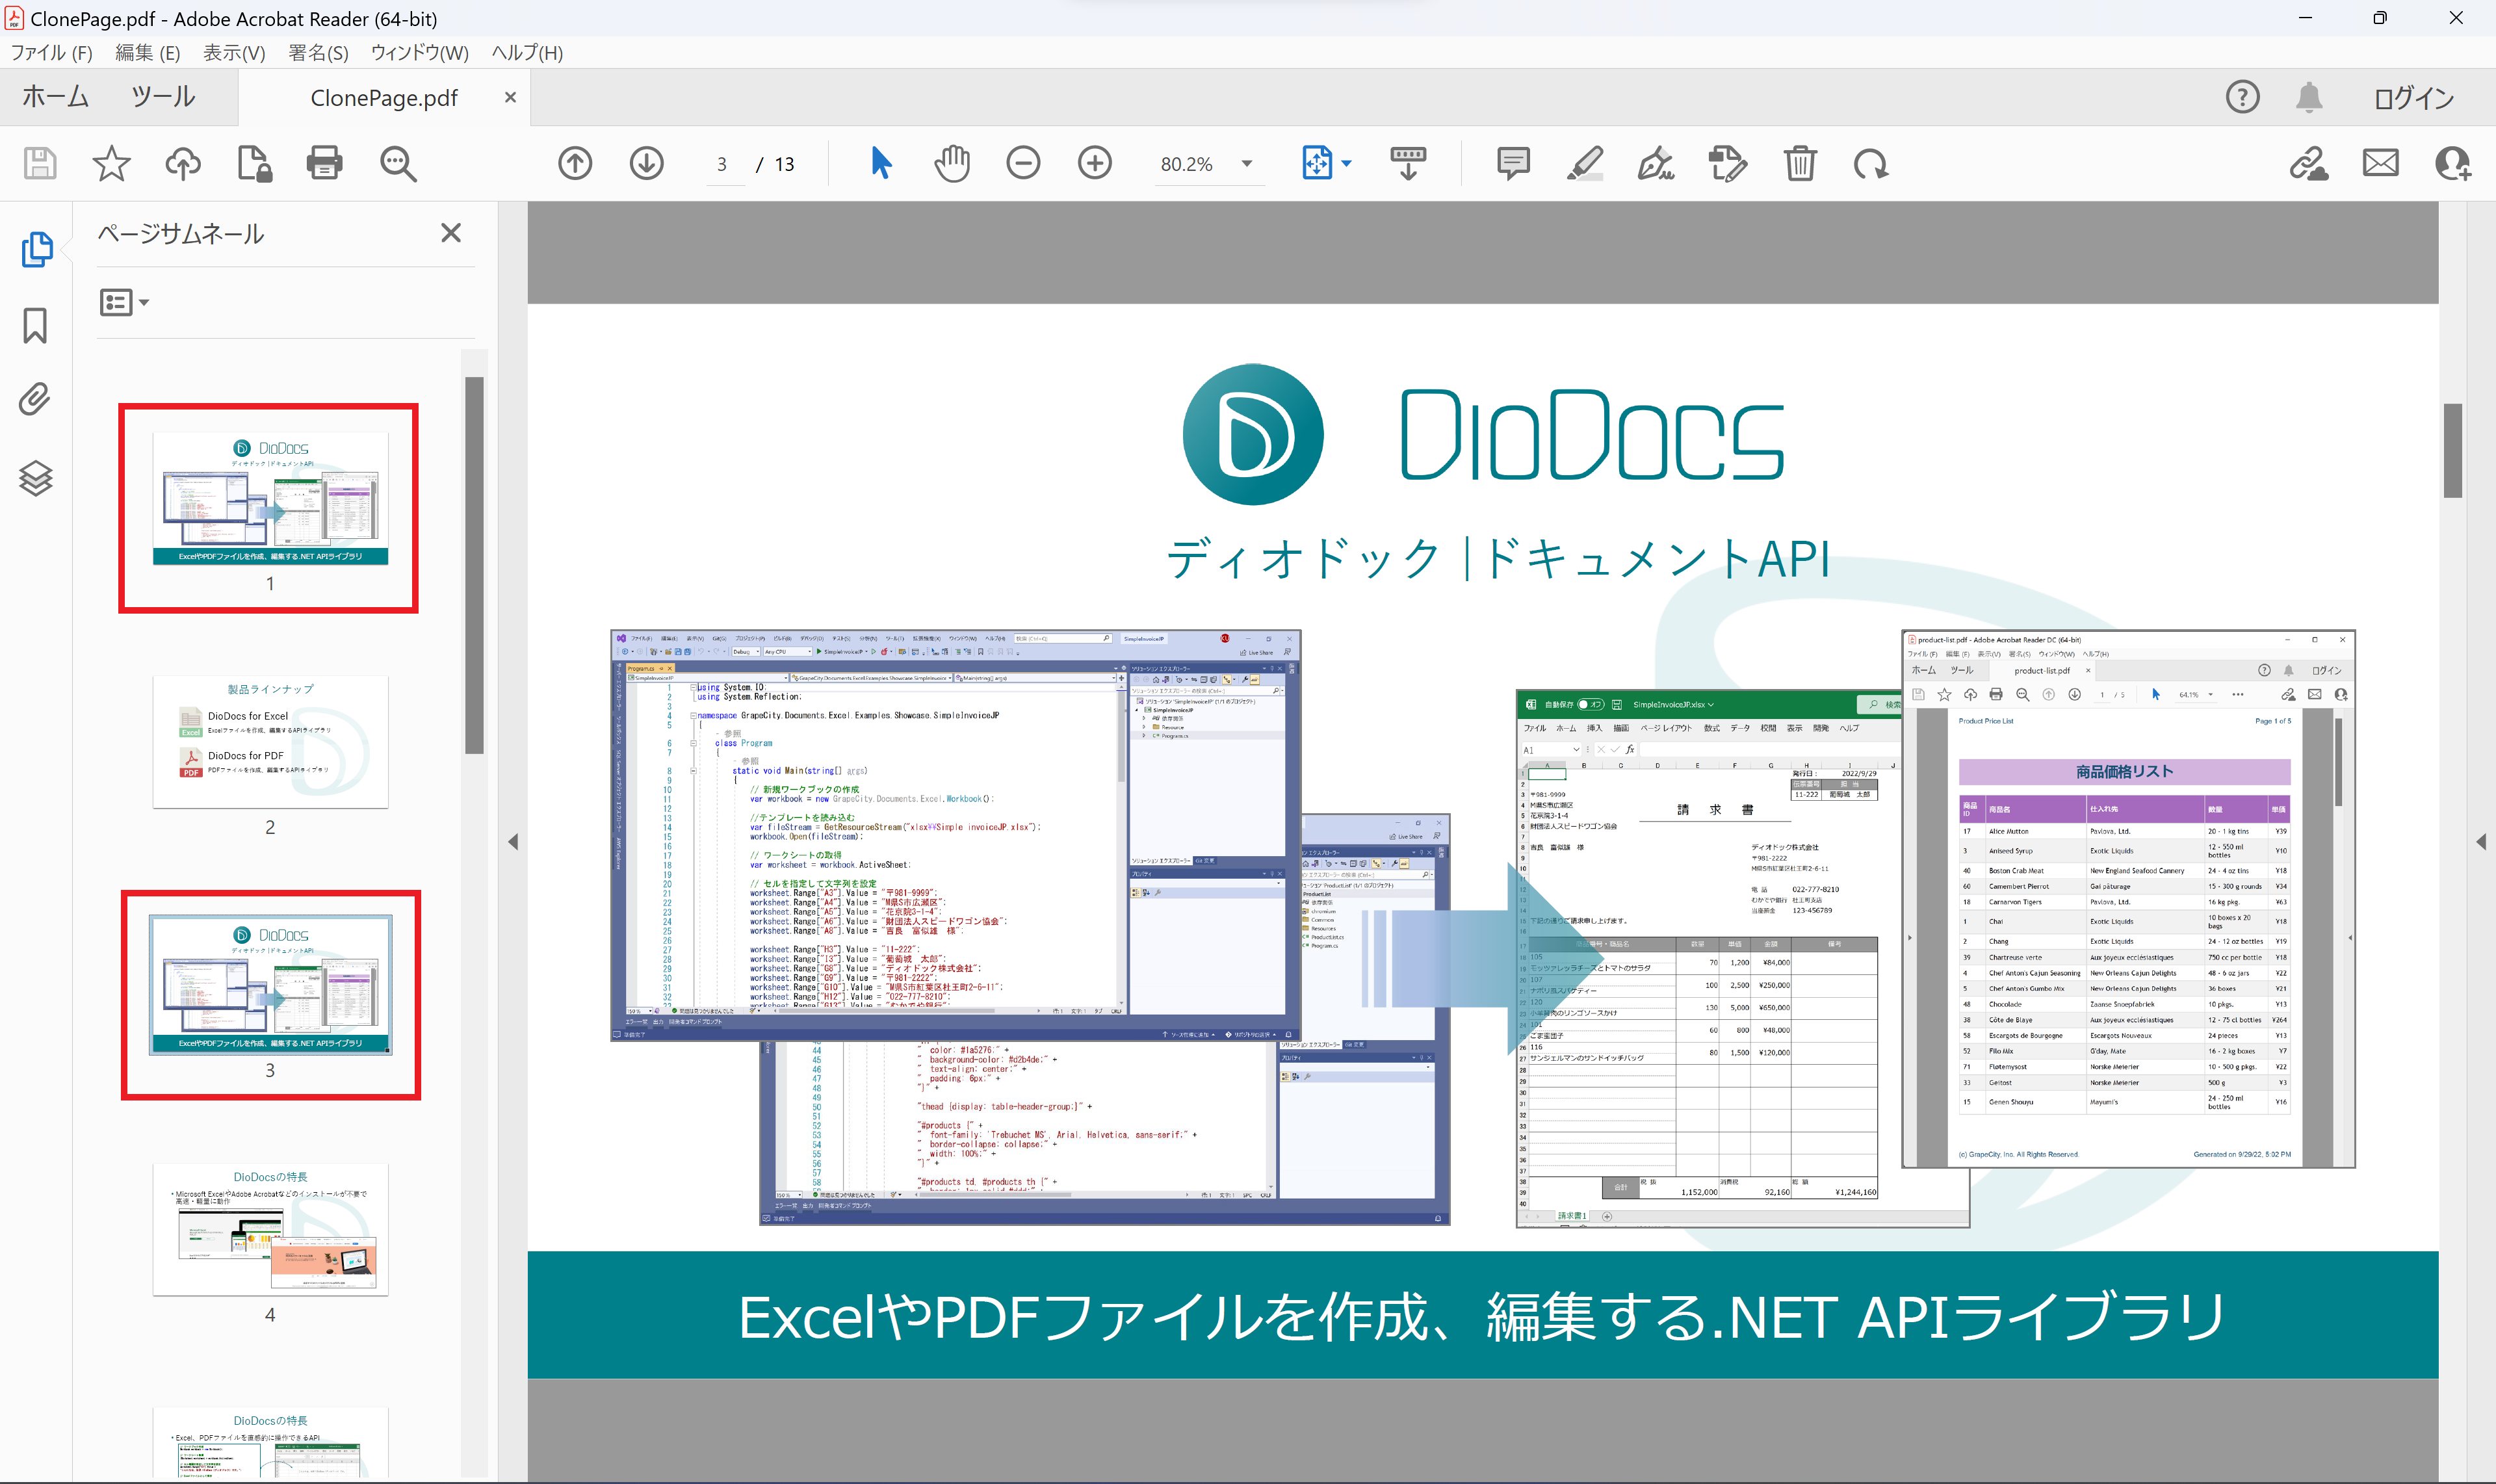Invite people with the user icon
2496x1484 pixels.
tap(2453, 163)
